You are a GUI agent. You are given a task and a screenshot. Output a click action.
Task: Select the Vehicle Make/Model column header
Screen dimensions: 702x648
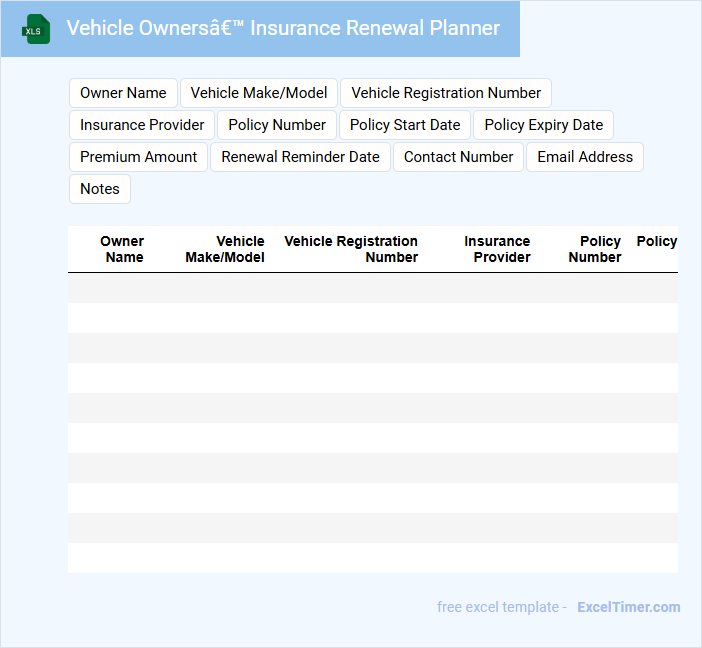225,249
